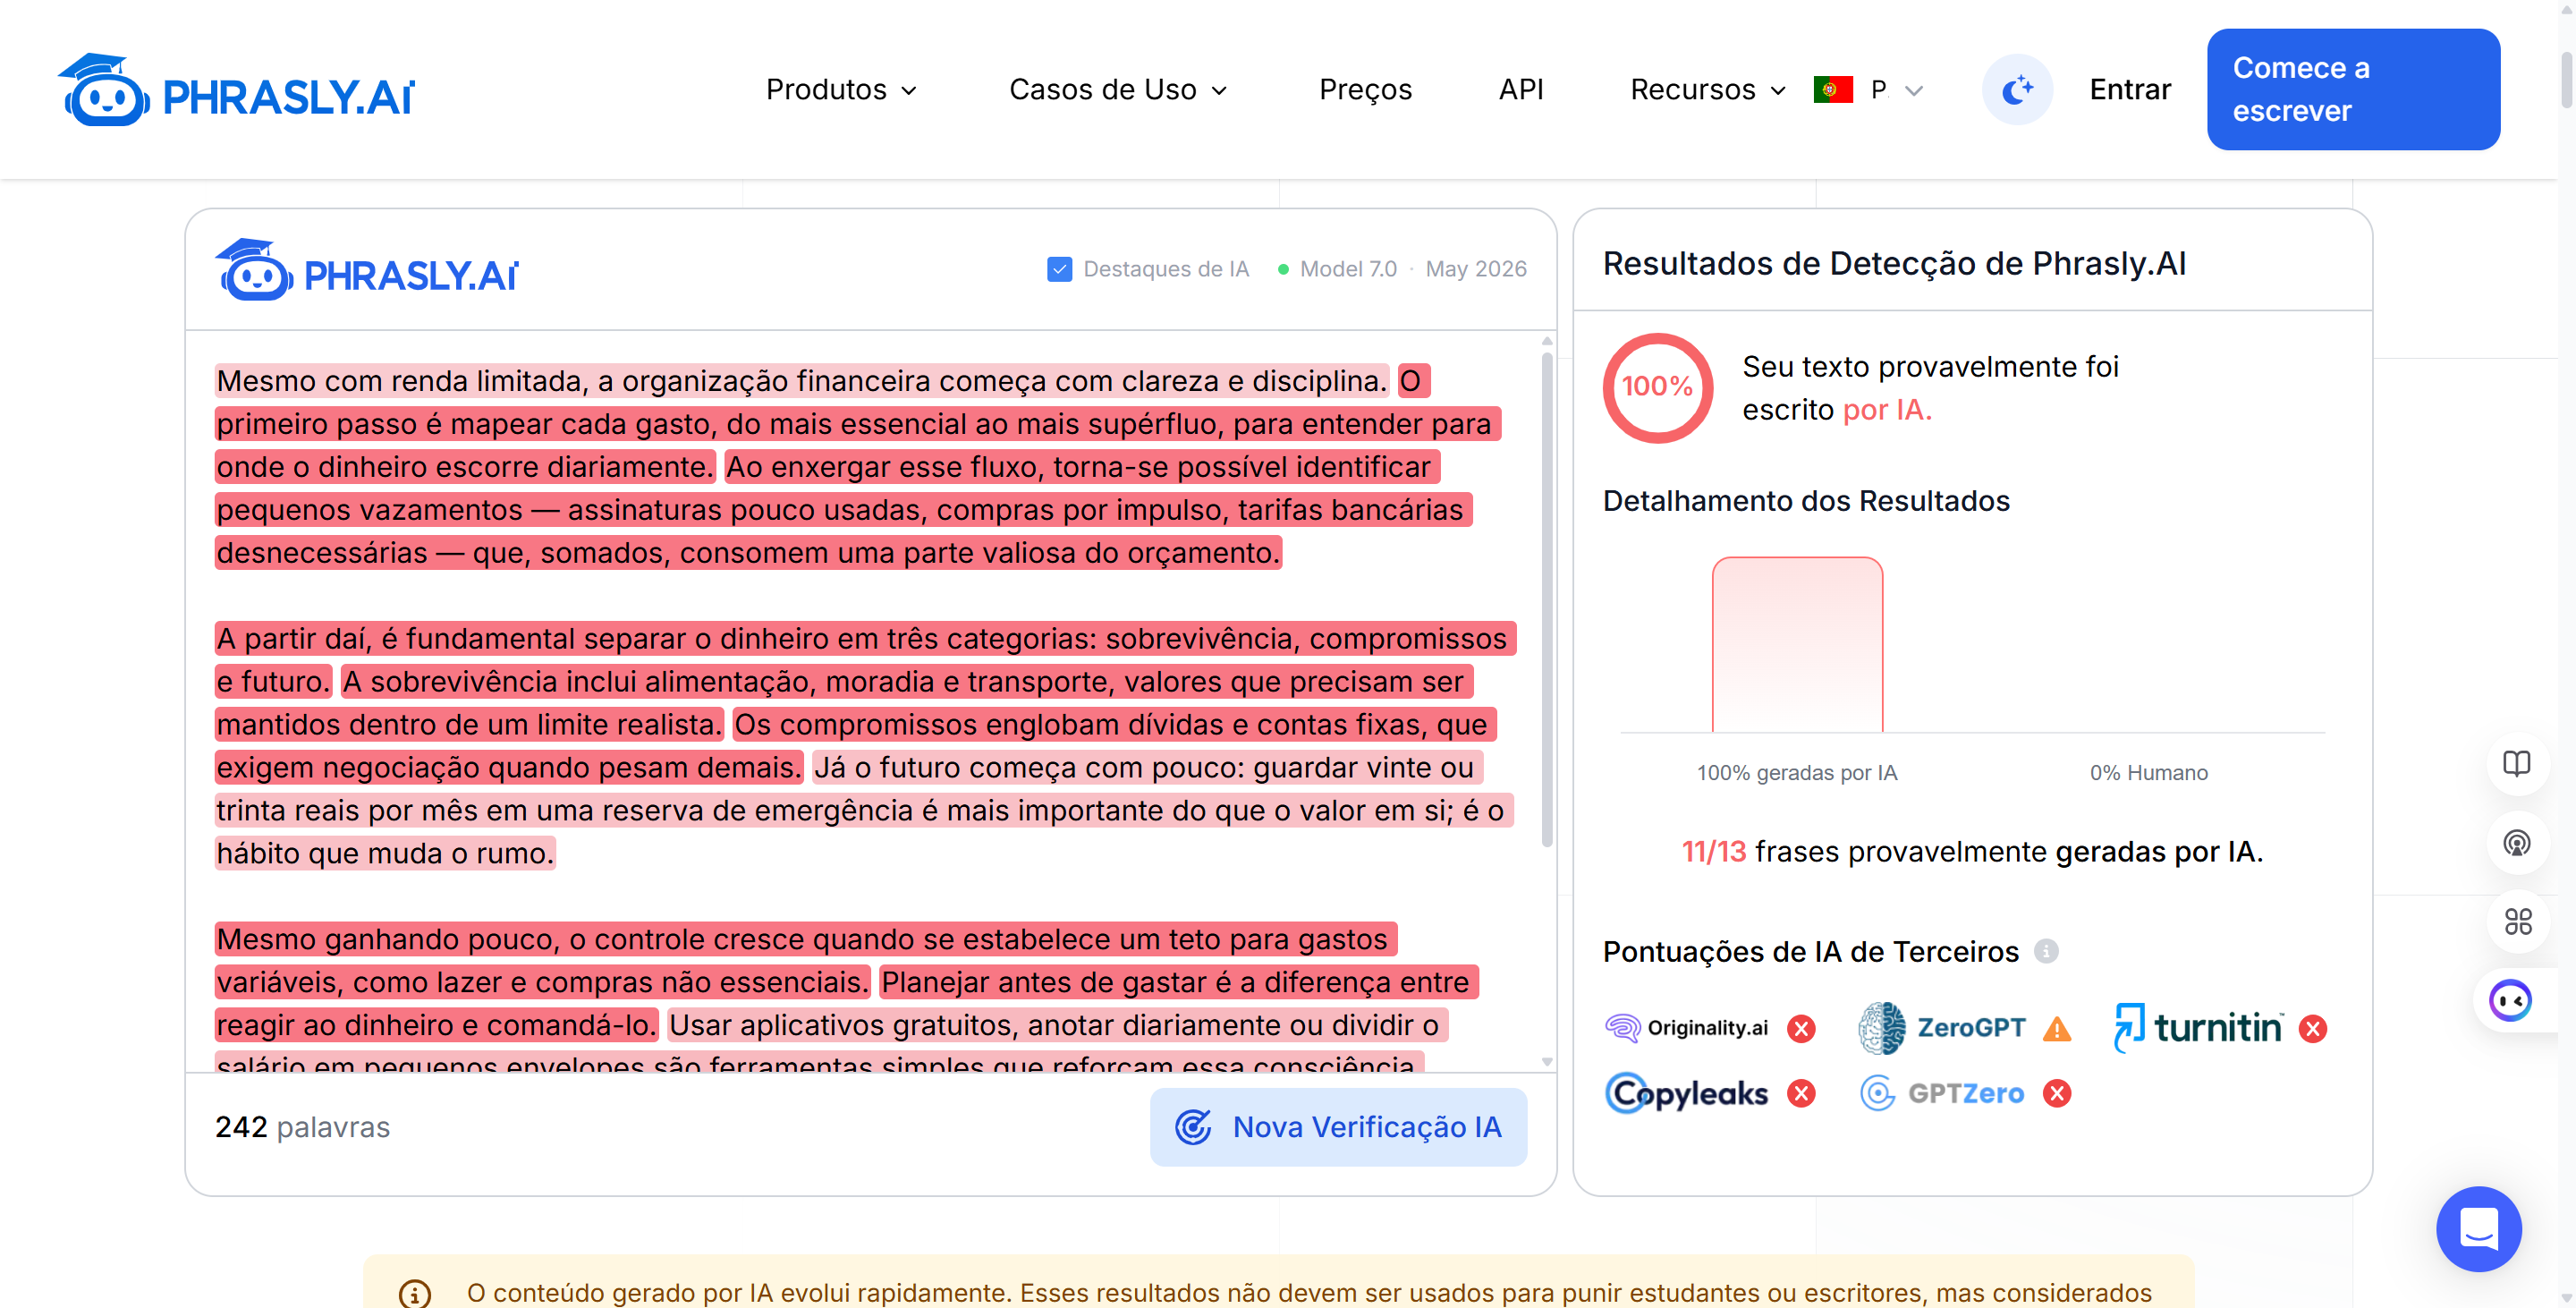
Task: Click the GPTZero logo
Action: click(1941, 1093)
